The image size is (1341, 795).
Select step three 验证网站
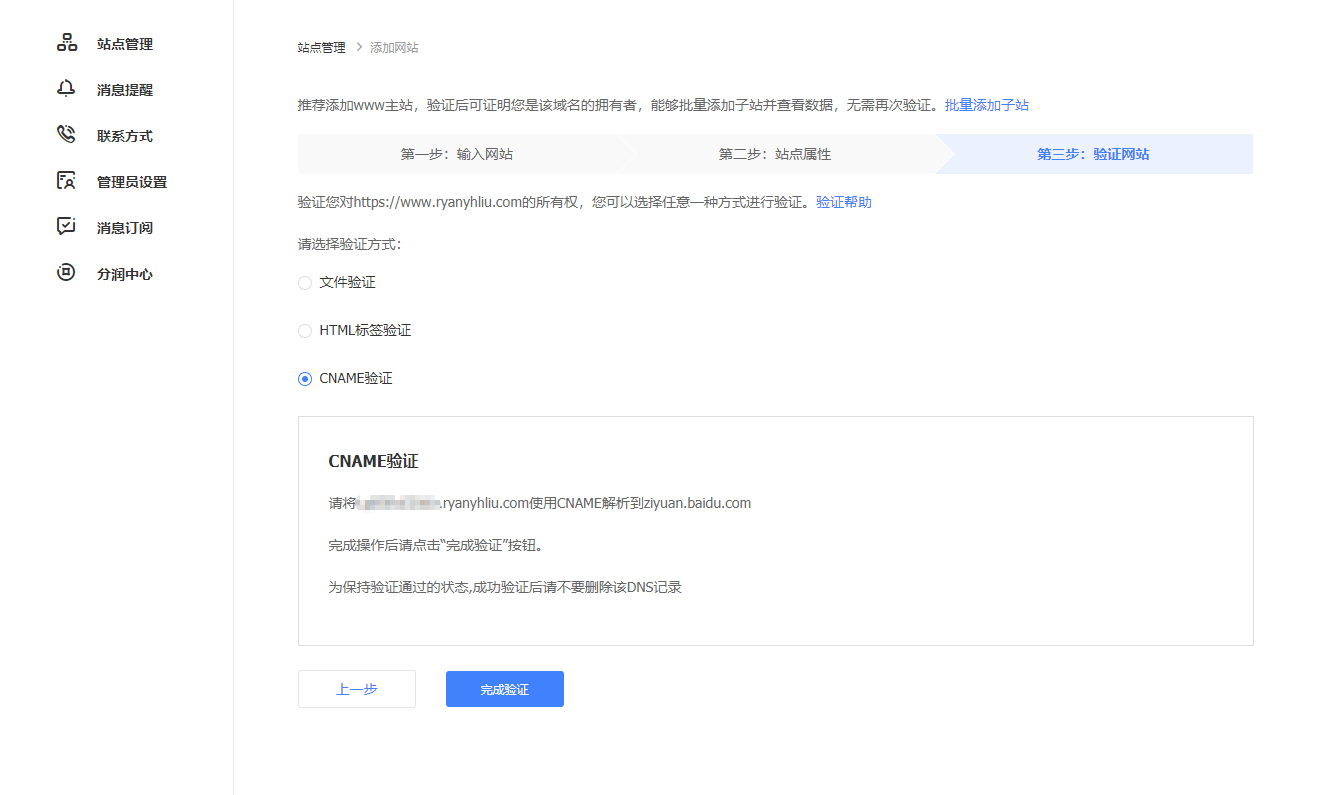[x=1093, y=154]
